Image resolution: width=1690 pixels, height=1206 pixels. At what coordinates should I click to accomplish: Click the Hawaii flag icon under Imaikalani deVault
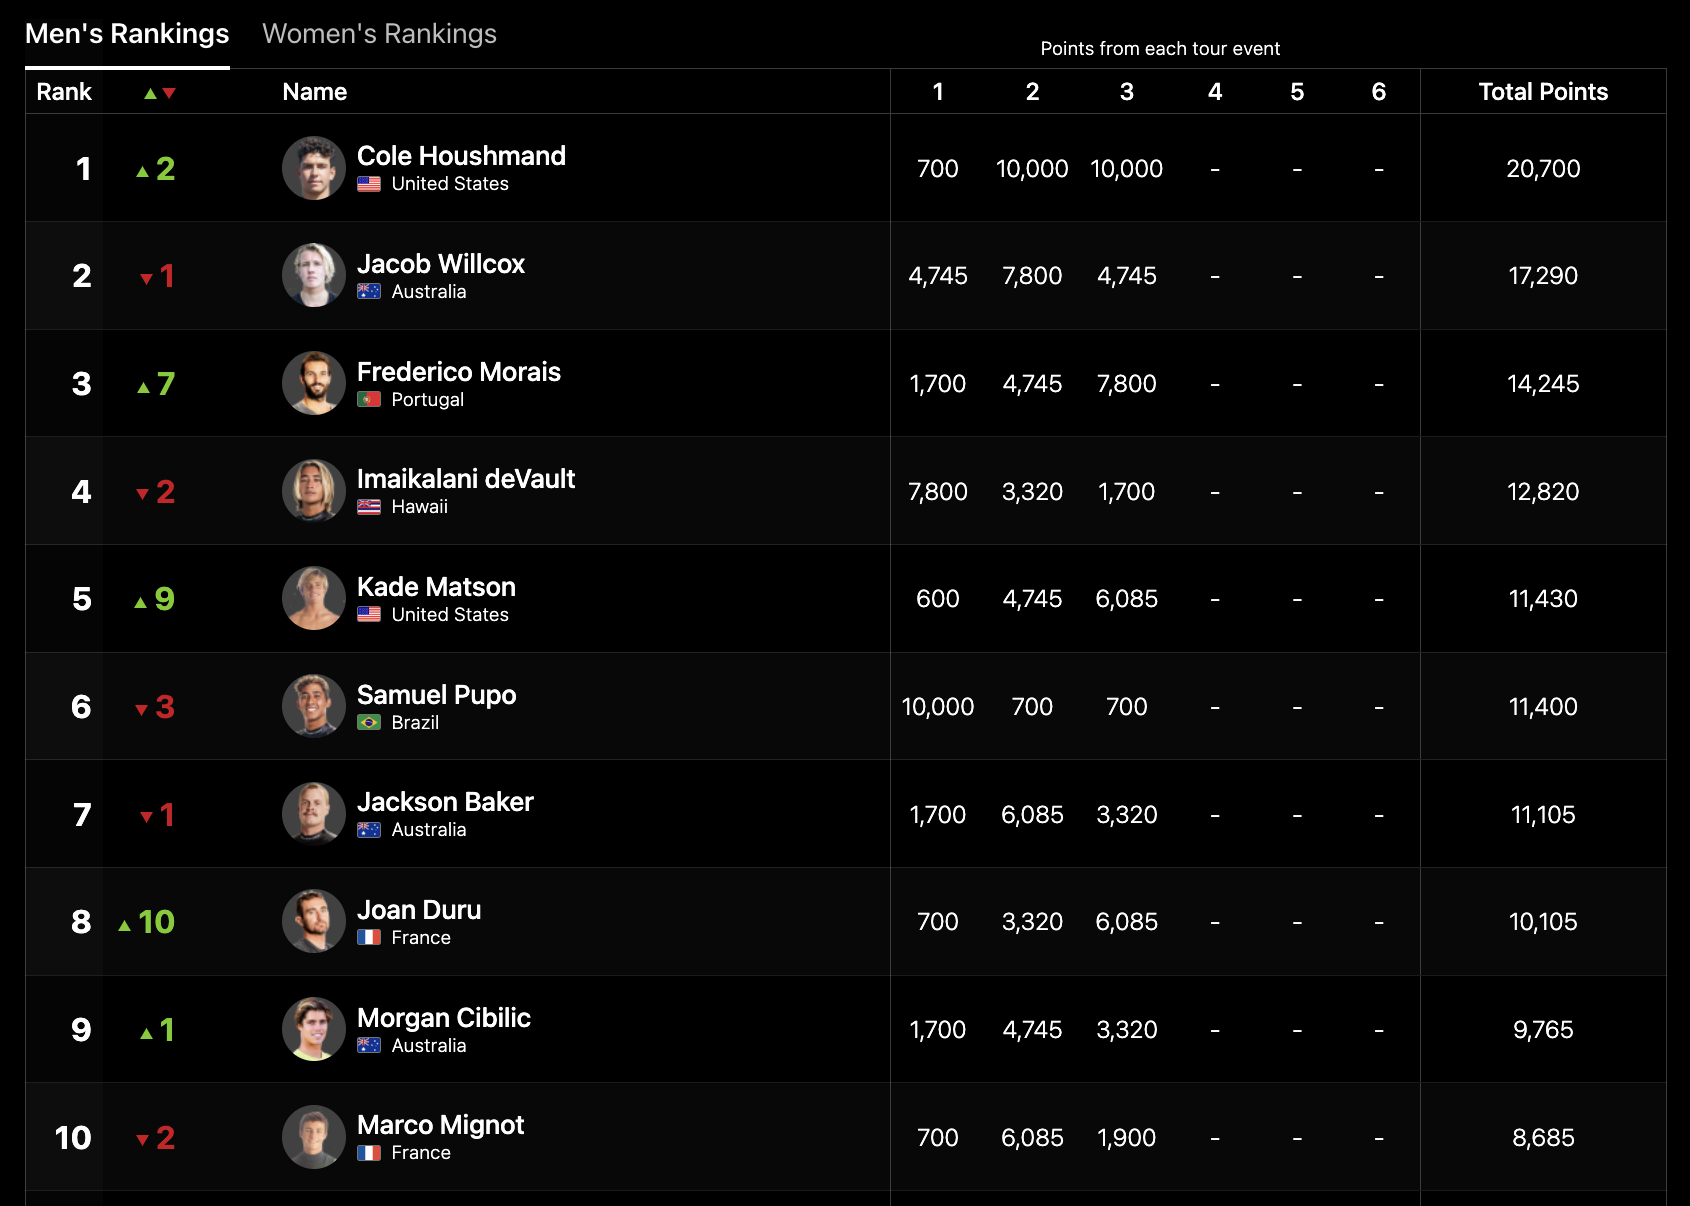click(369, 507)
